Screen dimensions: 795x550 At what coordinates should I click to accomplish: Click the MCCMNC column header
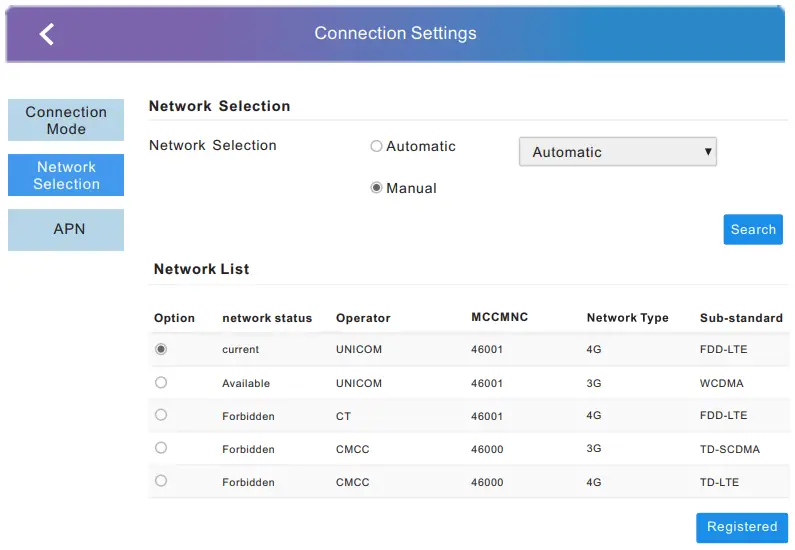(499, 317)
